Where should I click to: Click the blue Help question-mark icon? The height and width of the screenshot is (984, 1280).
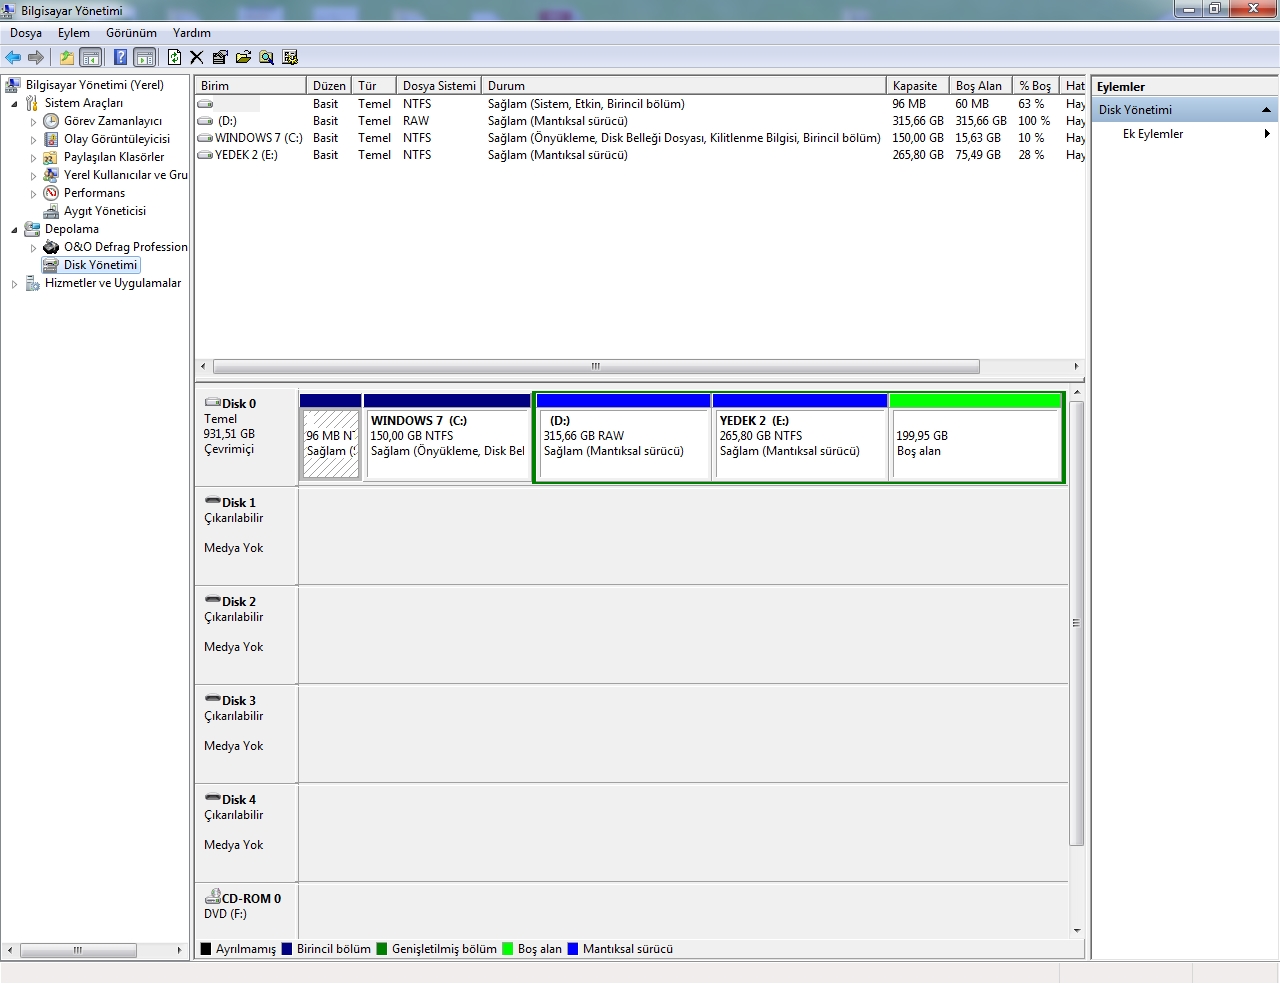tap(120, 57)
